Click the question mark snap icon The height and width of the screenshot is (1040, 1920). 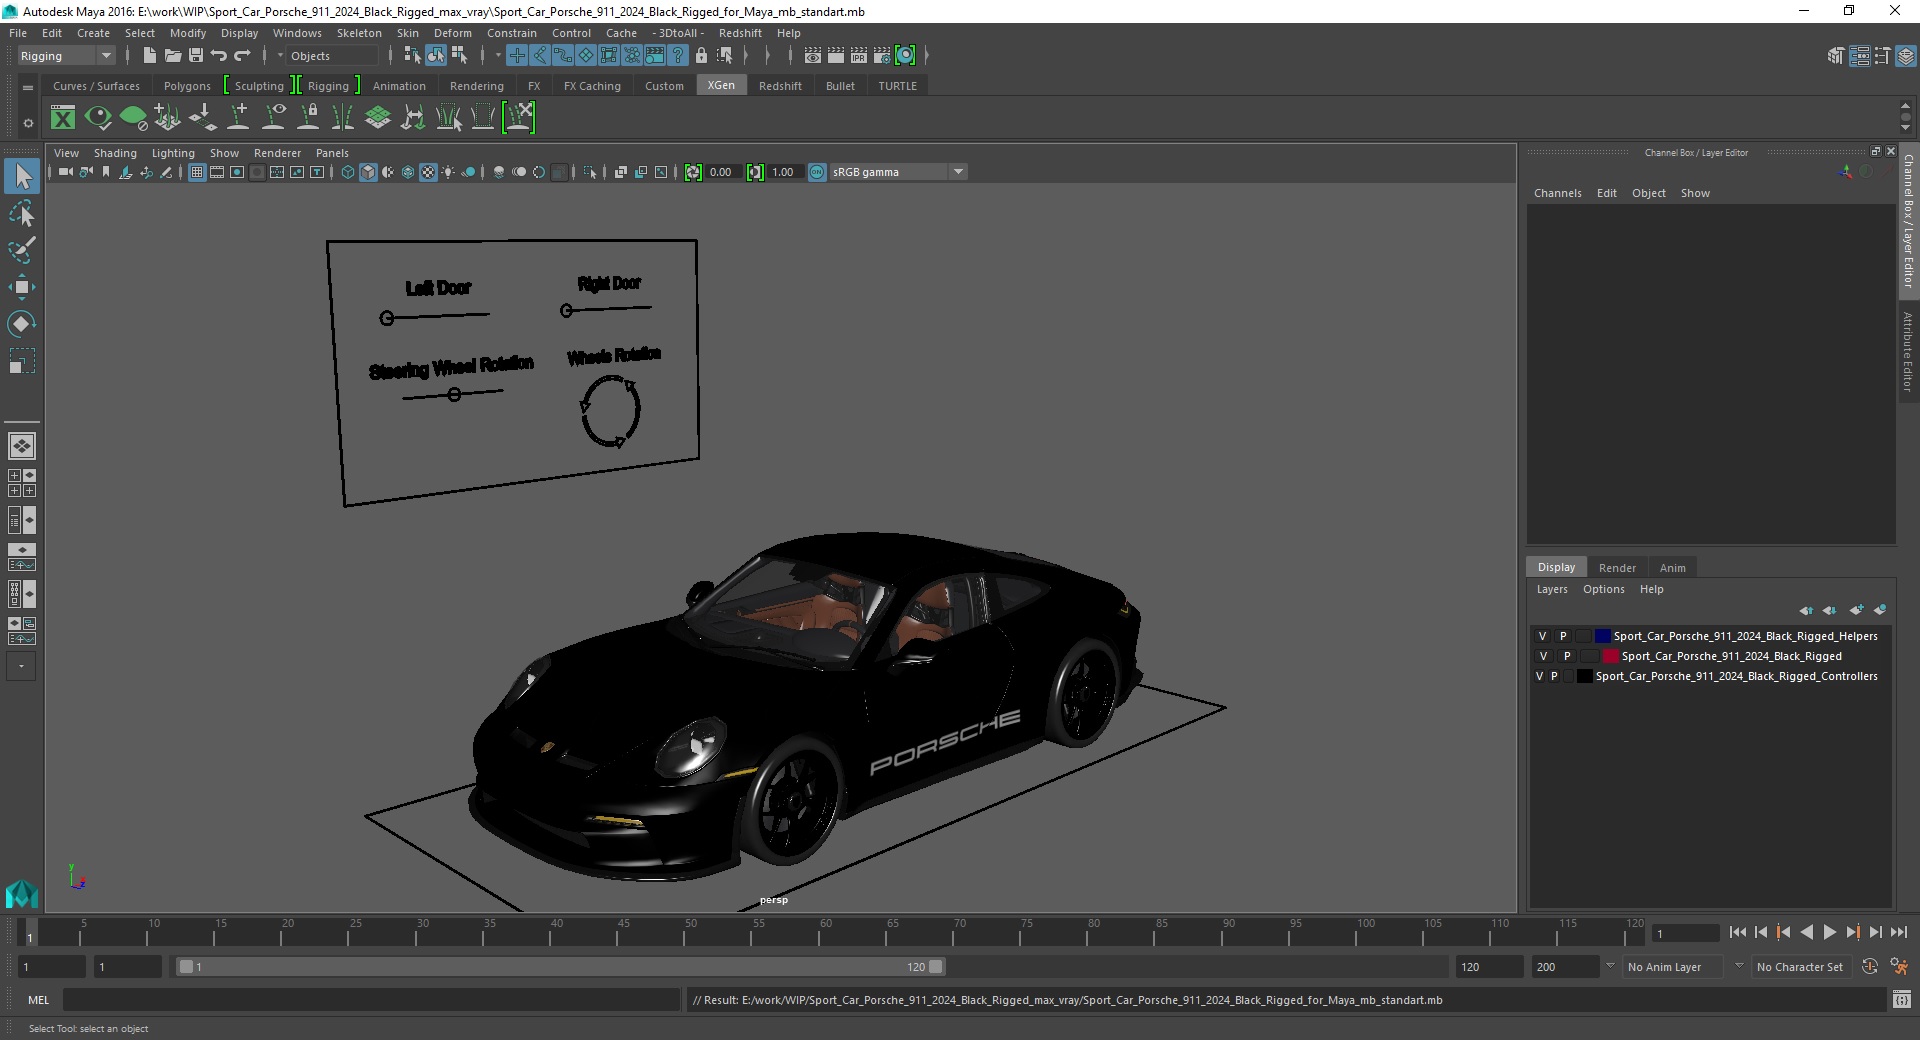click(678, 56)
